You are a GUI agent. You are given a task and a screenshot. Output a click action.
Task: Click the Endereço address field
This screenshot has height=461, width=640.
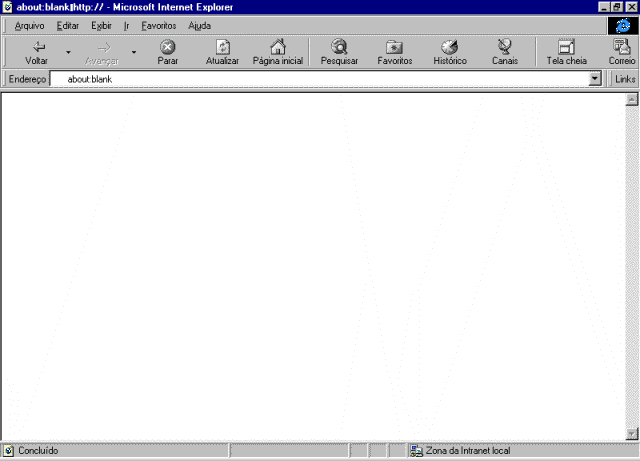coord(320,79)
